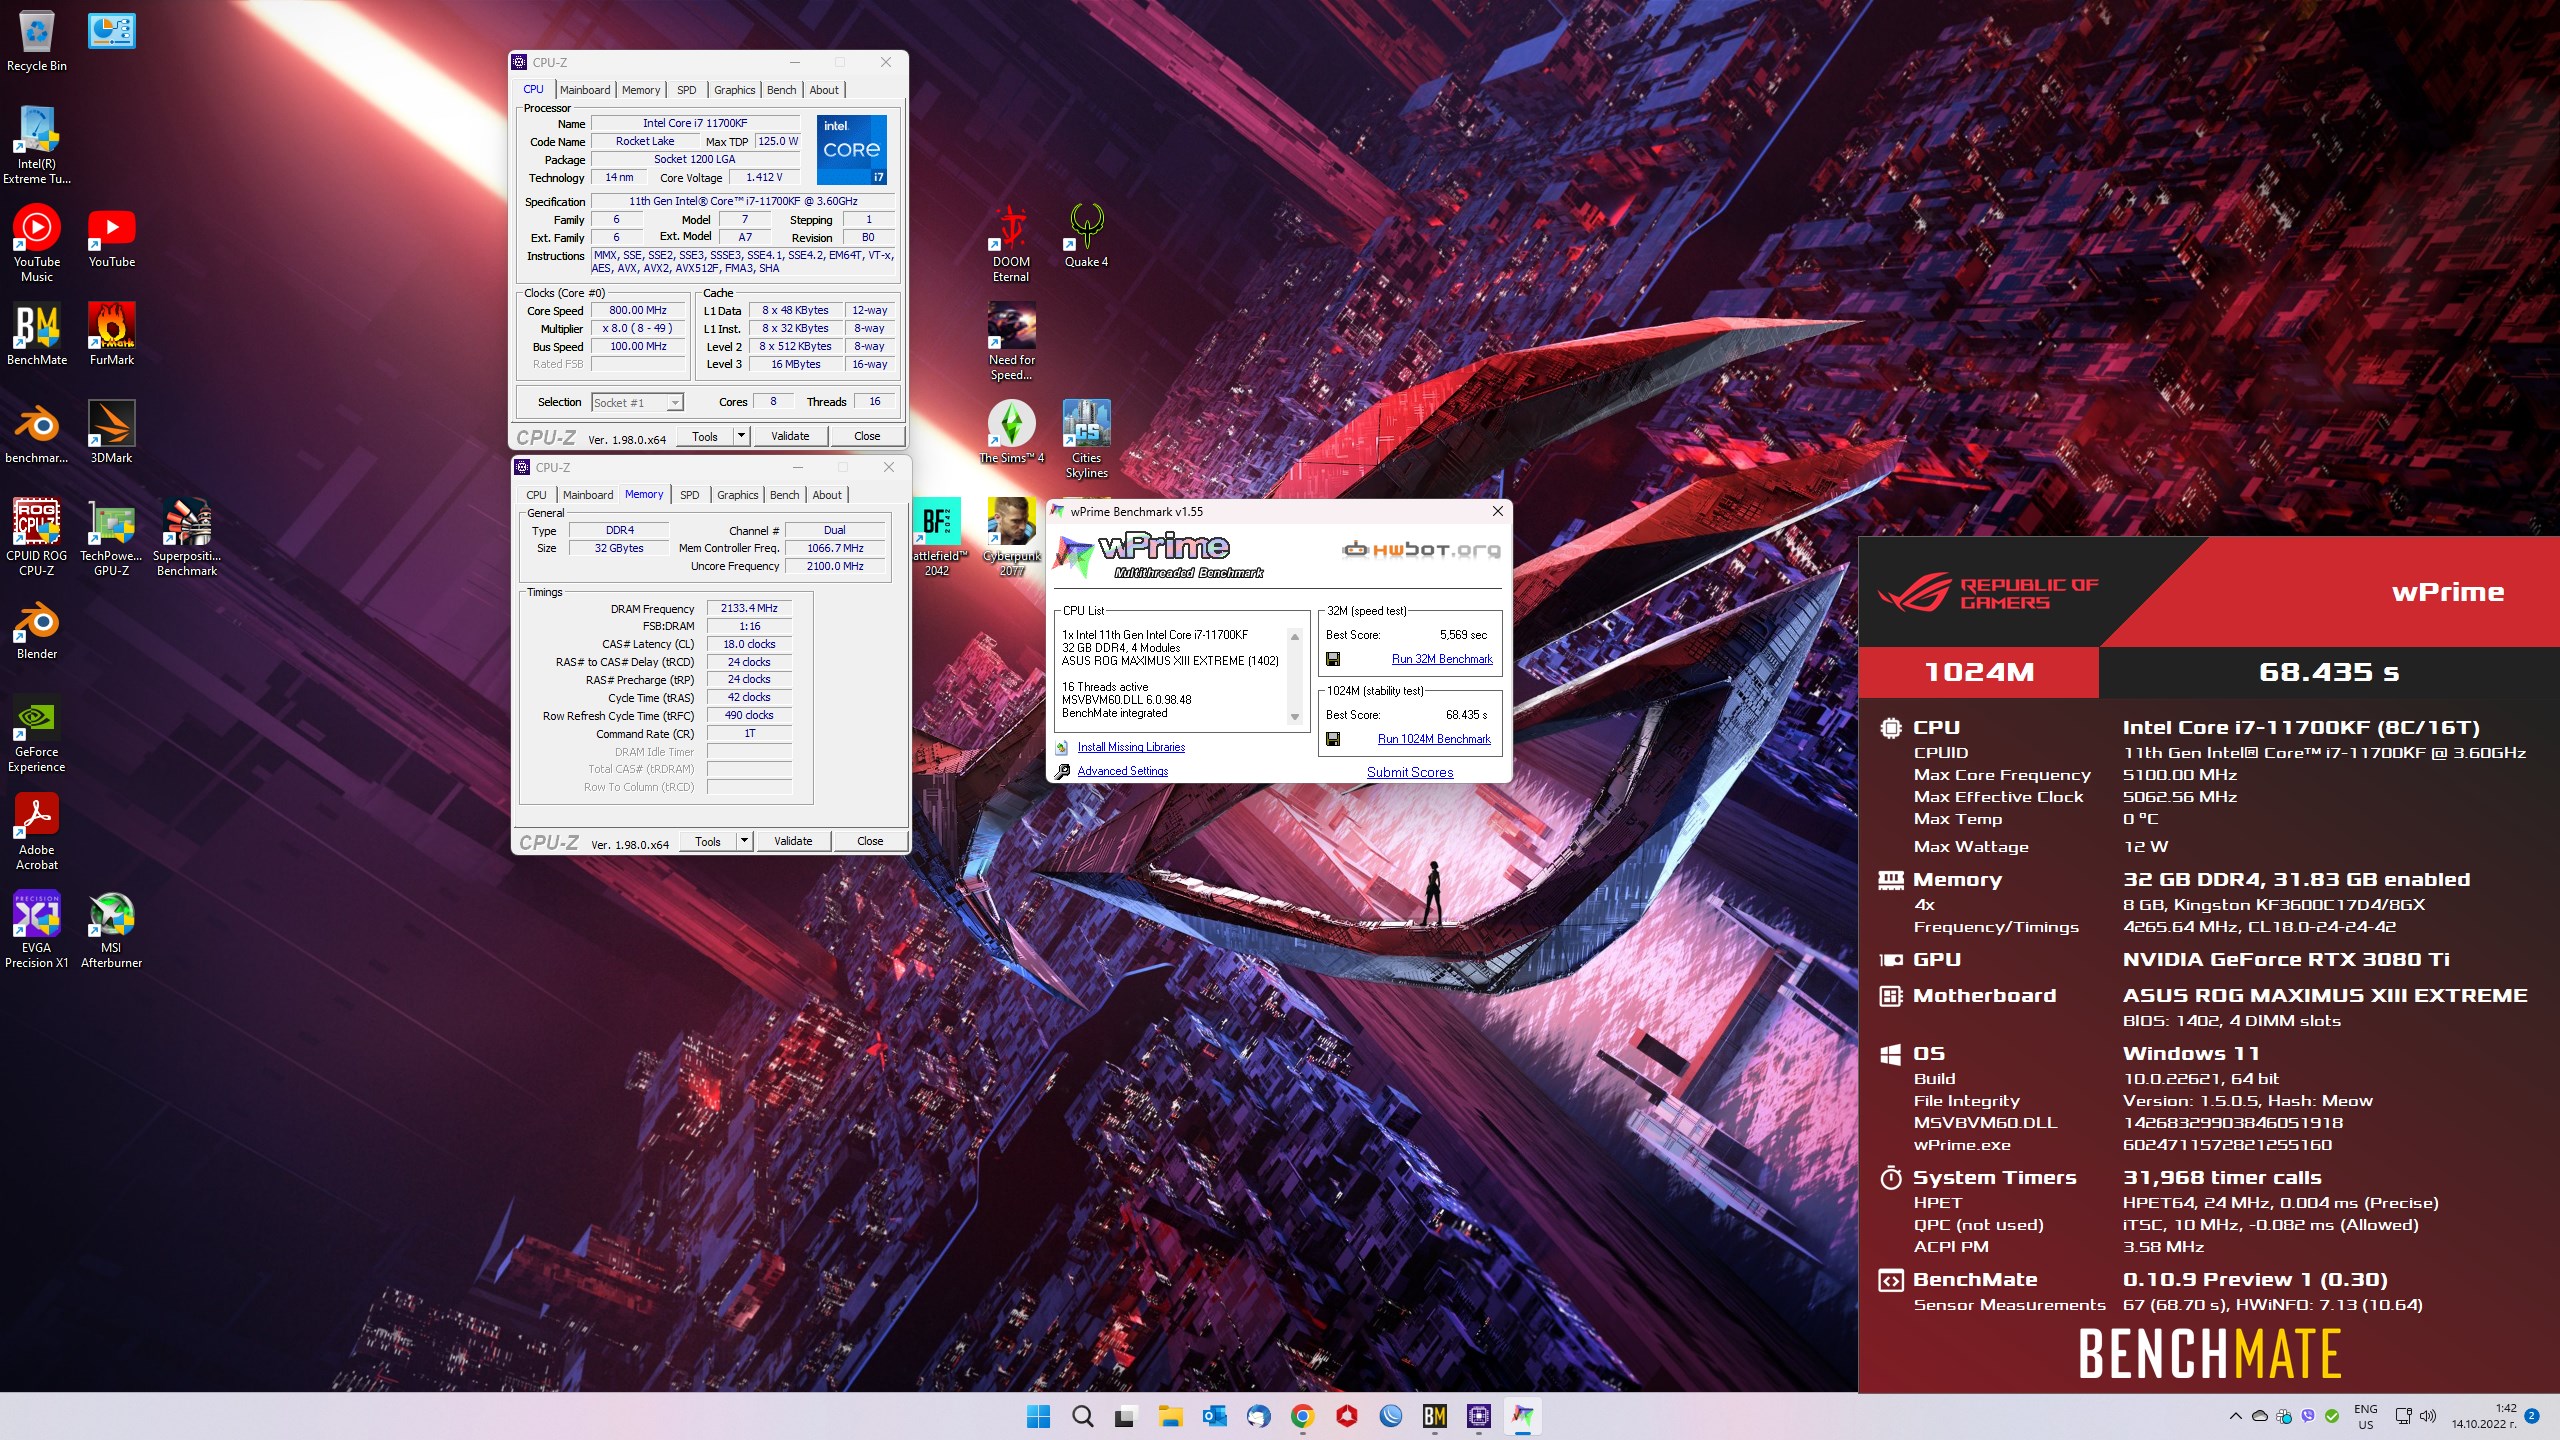This screenshot has width=2560, height=1440.
Task: Click the HWBOT.org logo in wPrime
Action: click(x=1421, y=549)
